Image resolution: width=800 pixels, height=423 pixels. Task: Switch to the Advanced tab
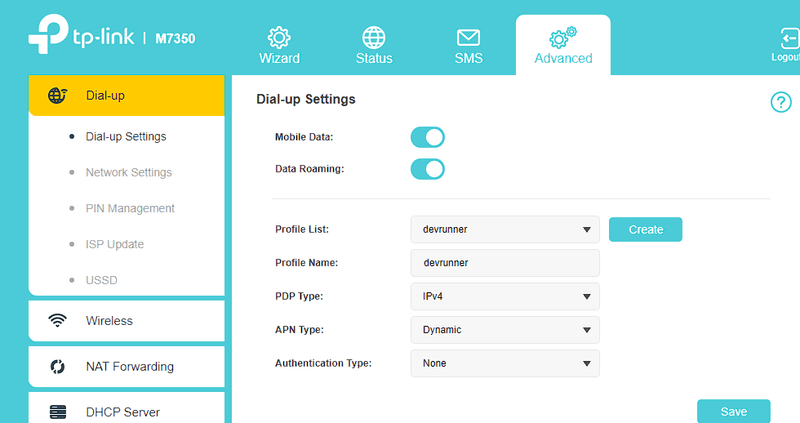tap(563, 45)
